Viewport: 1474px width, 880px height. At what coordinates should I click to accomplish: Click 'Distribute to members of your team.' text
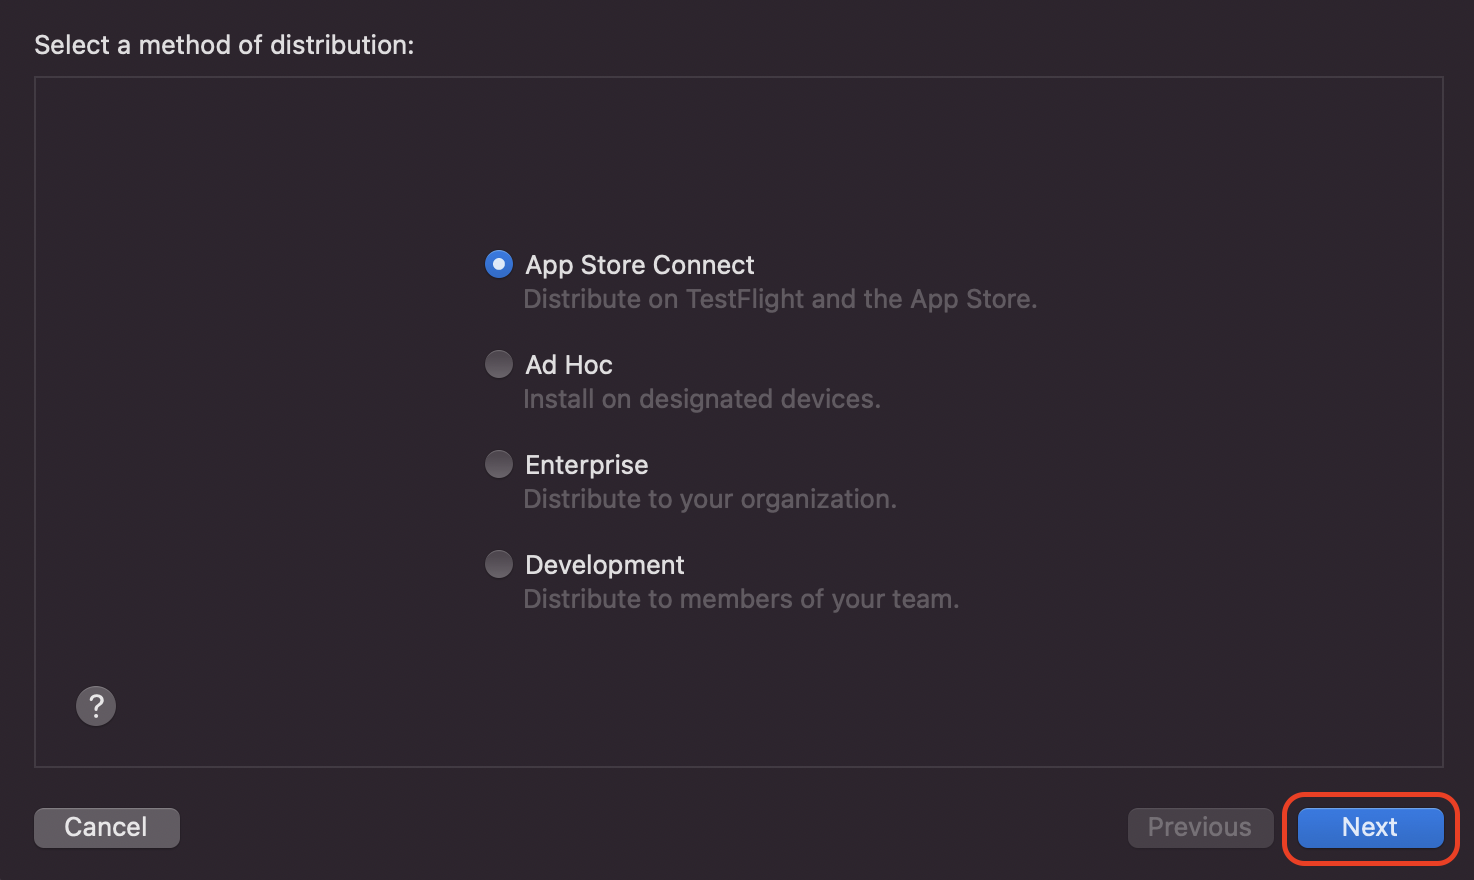[x=741, y=599]
